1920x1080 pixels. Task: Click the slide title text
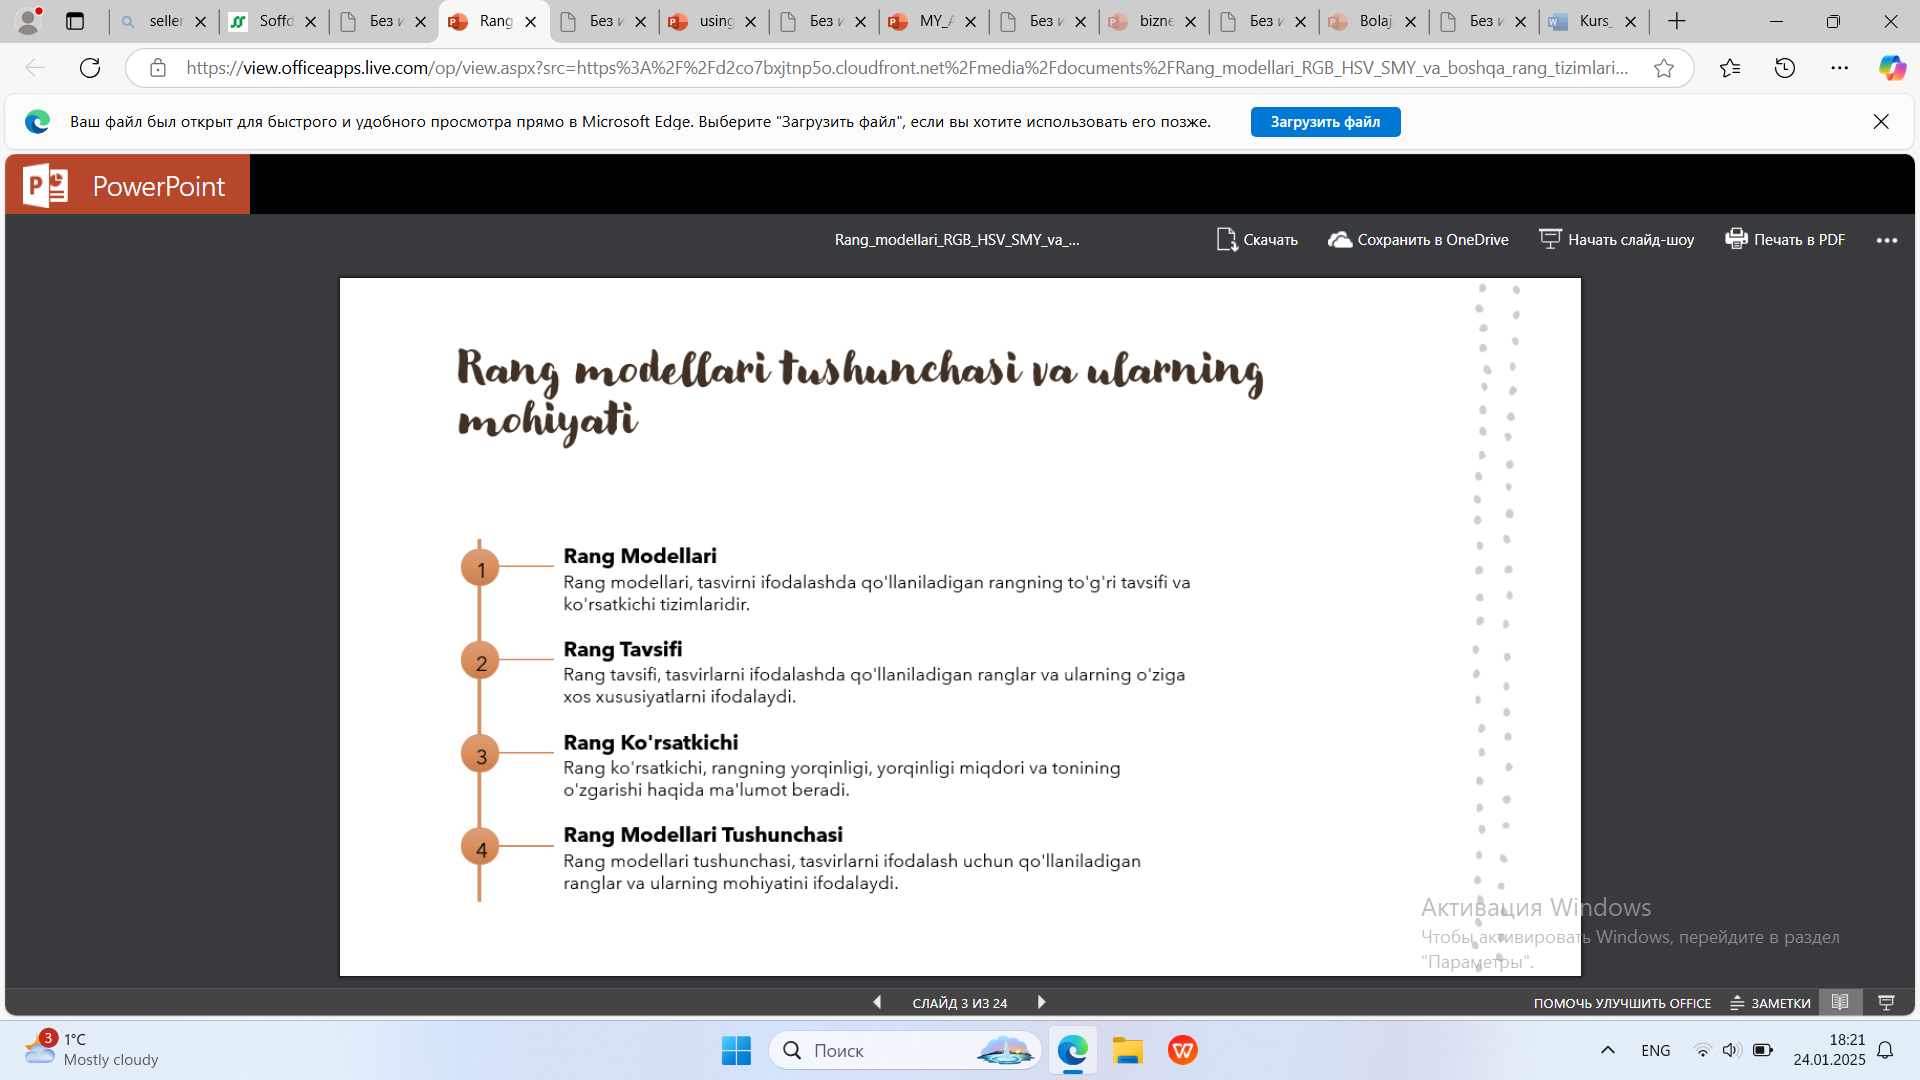860,395
